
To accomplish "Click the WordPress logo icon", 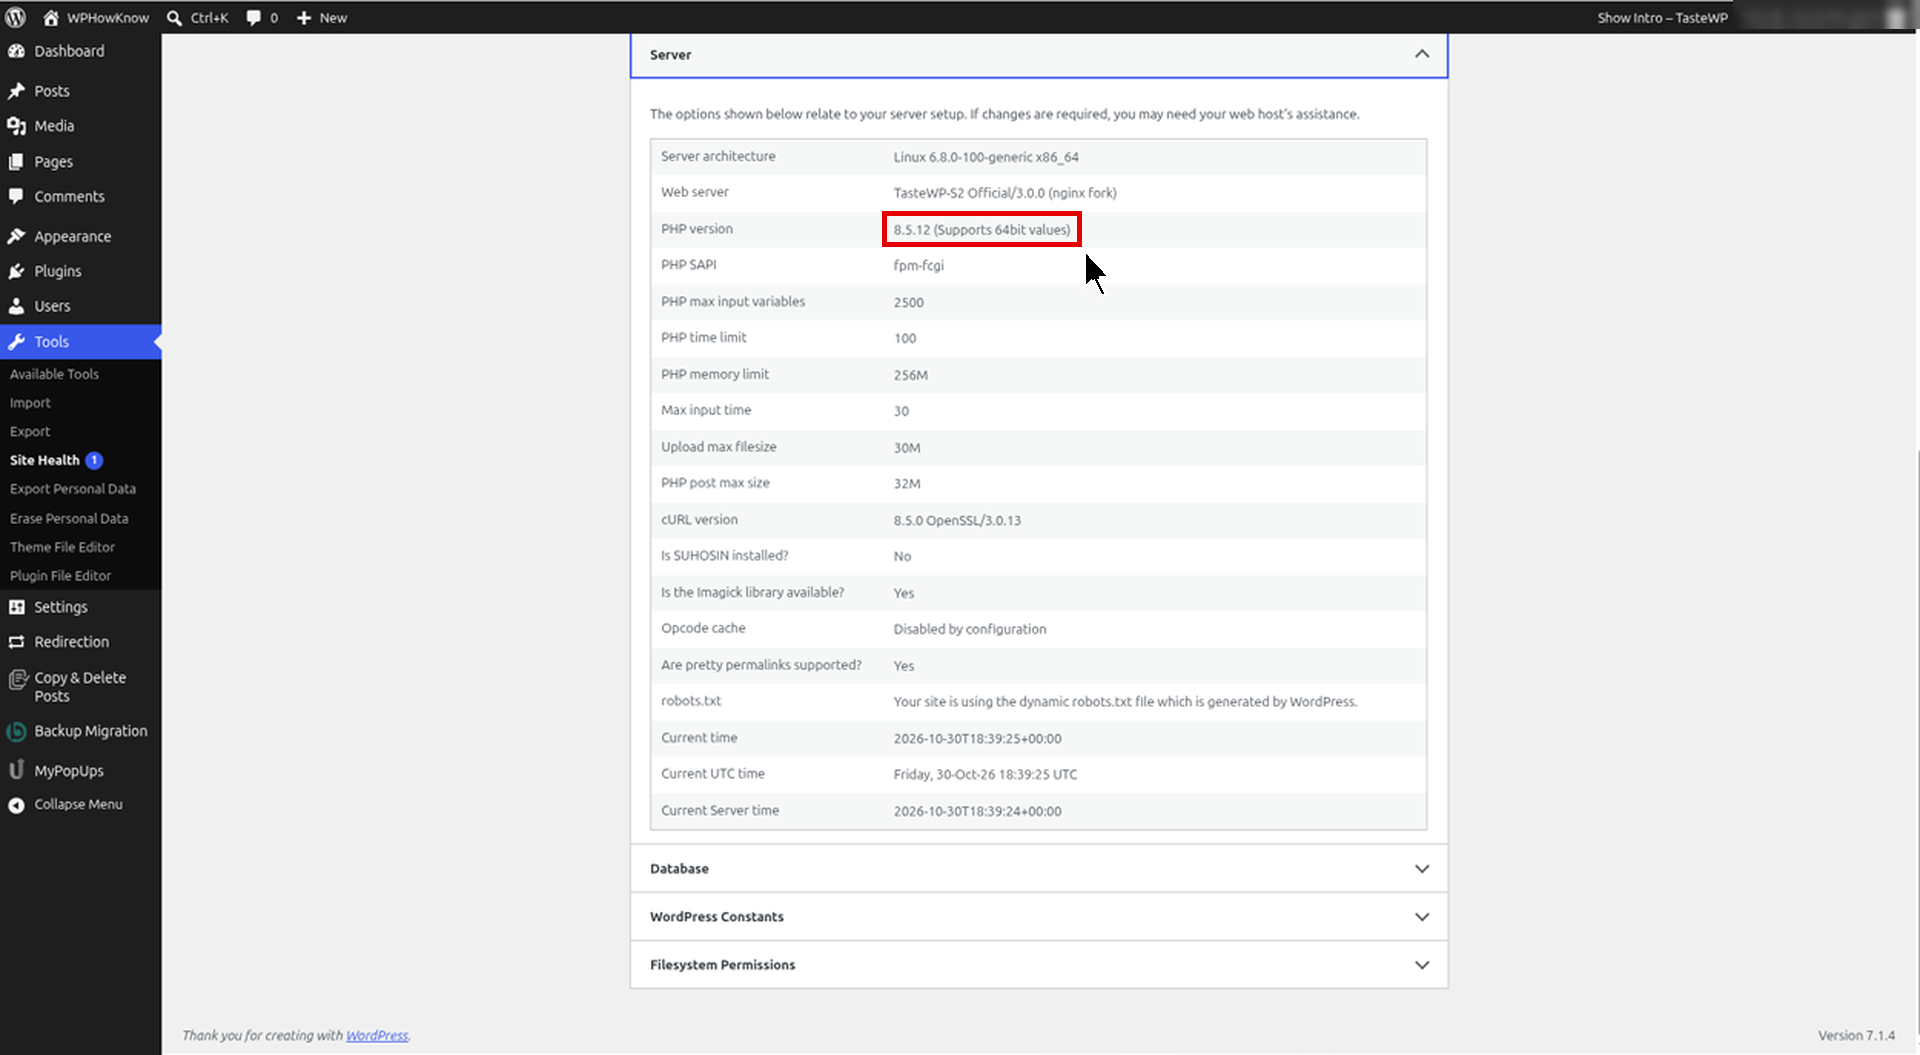I will pyautogui.click(x=16, y=17).
